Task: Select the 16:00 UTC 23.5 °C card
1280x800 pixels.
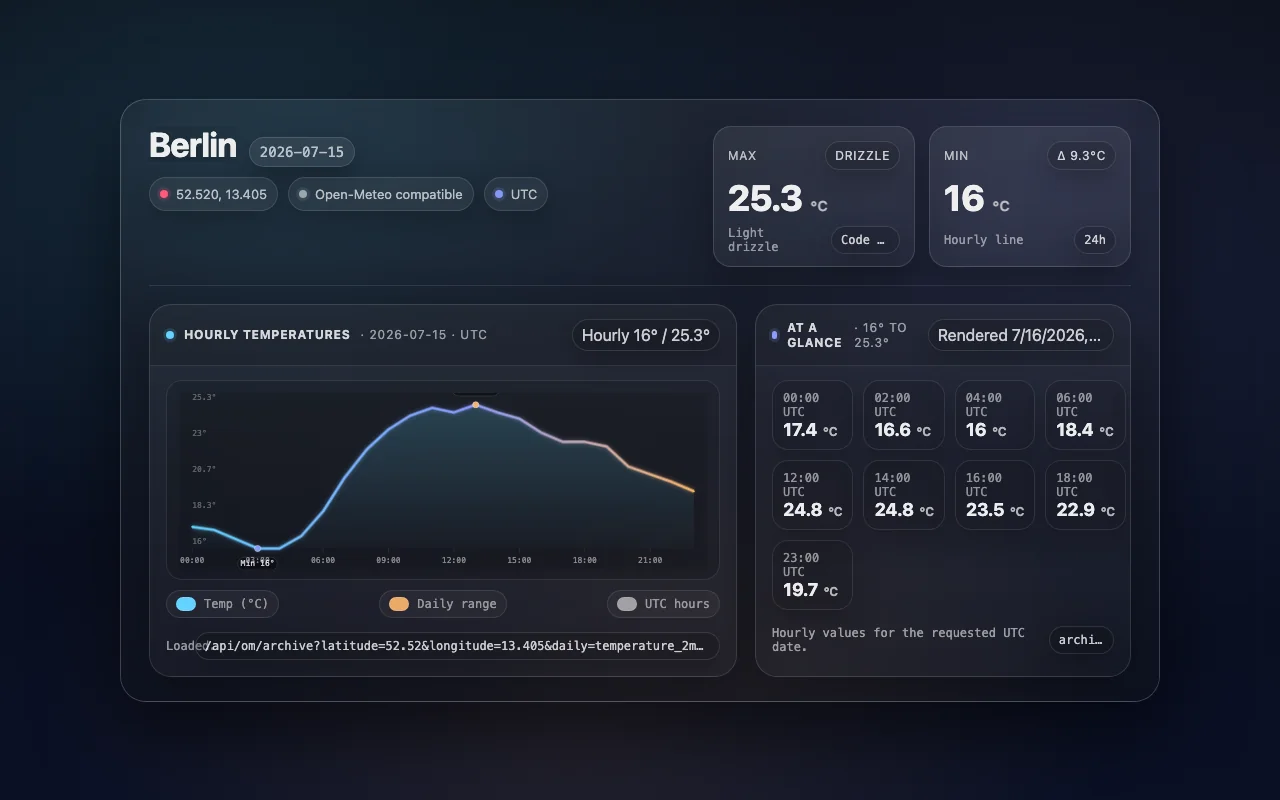Action: pyautogui.click(x=994, y=495)
